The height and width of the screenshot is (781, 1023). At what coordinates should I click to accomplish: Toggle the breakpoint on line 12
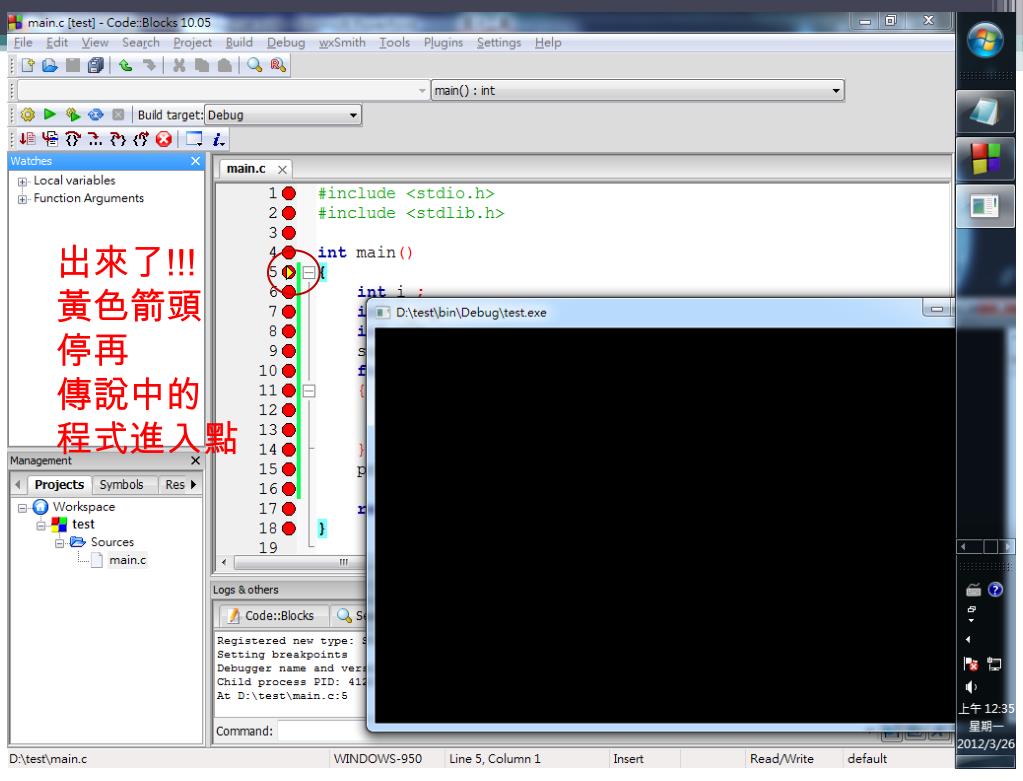[x=289, y=410]
